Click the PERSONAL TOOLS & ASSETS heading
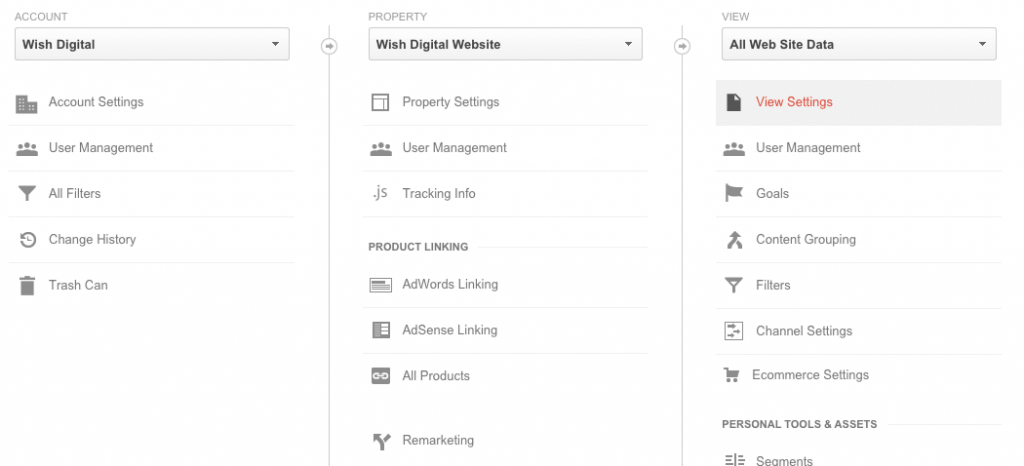This screenshot has width=1024, height=466. (799, 424)
